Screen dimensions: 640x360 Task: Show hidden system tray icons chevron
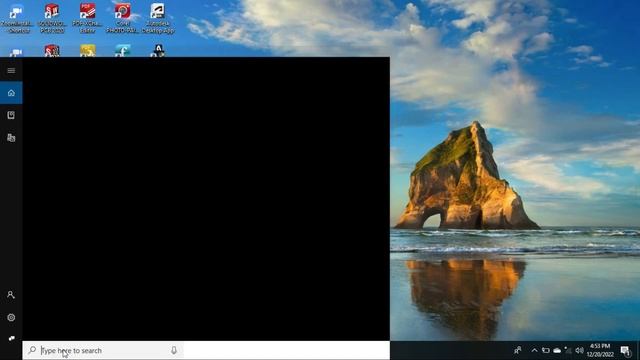tap(534, 350)
